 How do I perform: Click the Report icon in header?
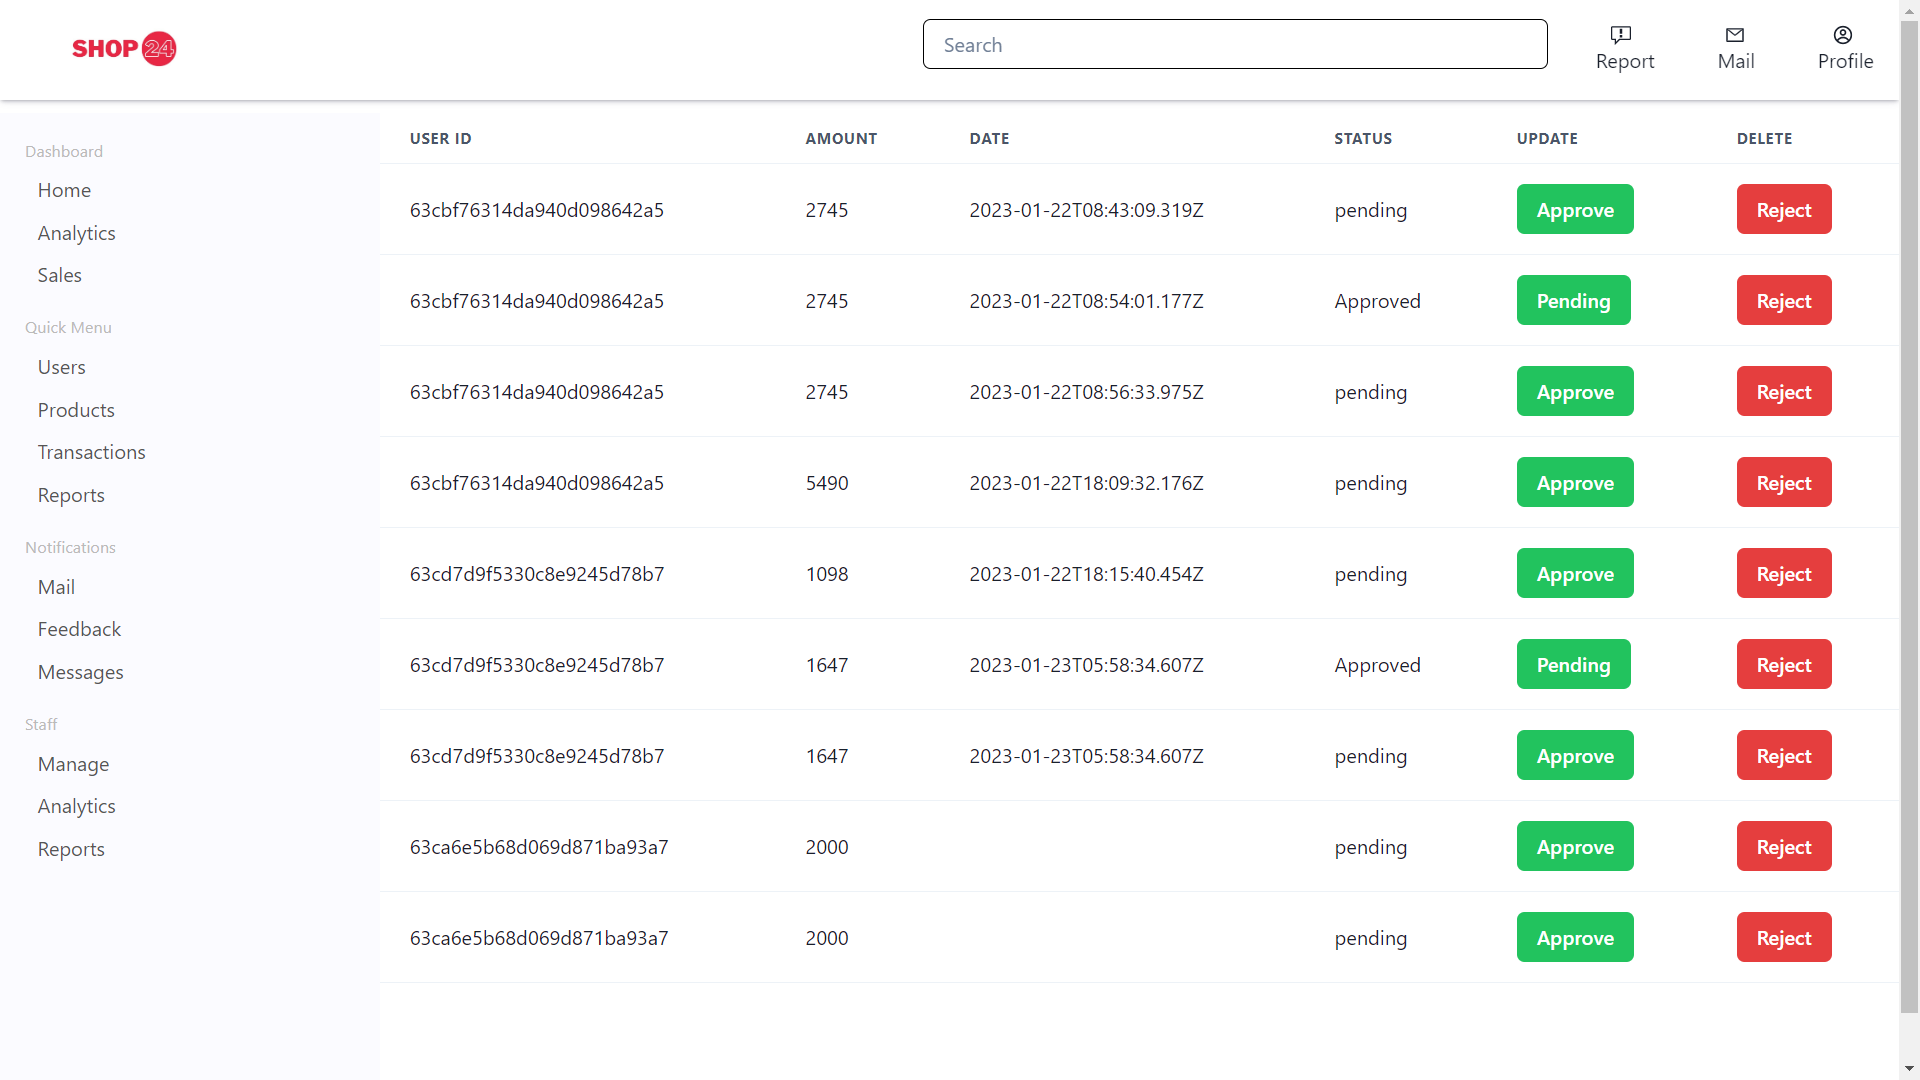(x=1621, y=35)
